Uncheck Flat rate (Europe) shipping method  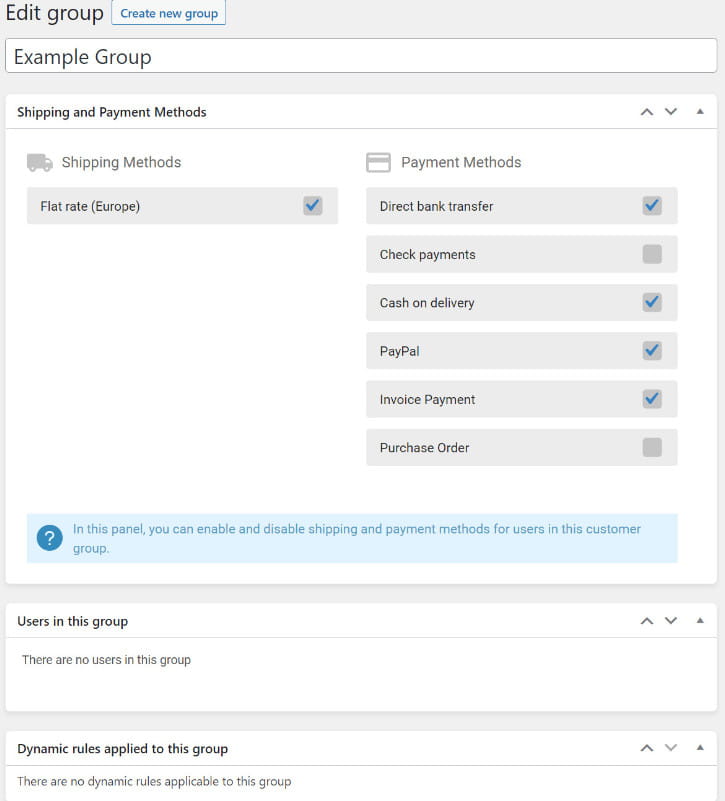click(x=313, y=206)
